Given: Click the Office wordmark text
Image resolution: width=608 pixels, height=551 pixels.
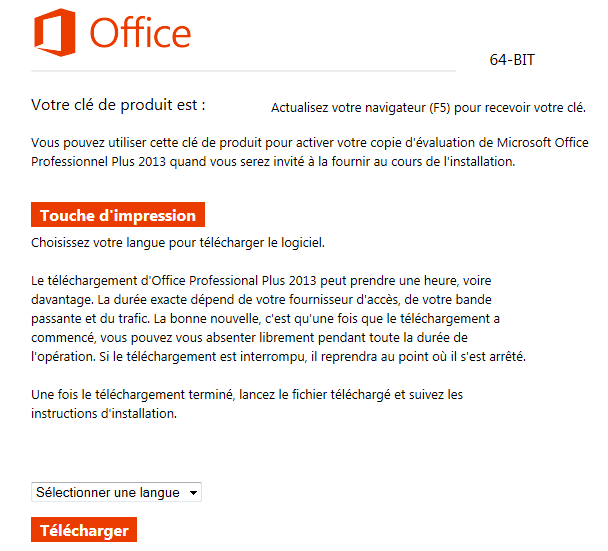Looking at the screenshot, I should [140, 34].
